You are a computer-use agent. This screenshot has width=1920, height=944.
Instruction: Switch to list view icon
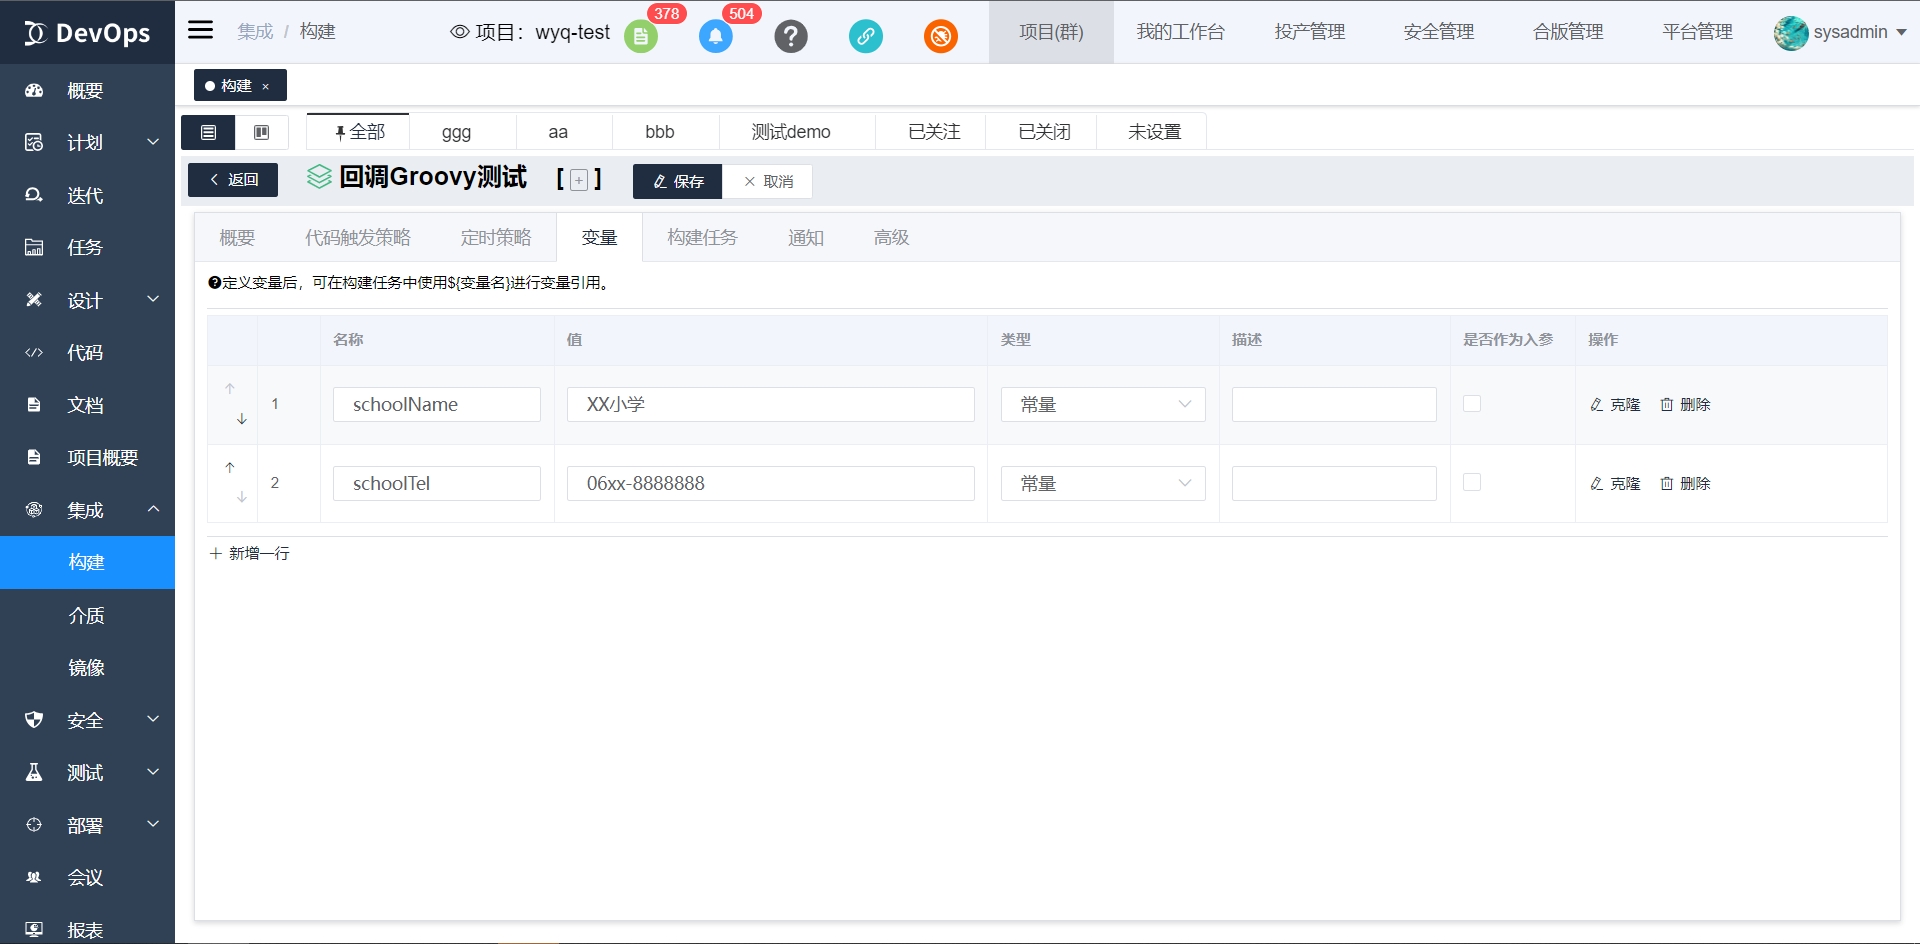tap(208, 132)
